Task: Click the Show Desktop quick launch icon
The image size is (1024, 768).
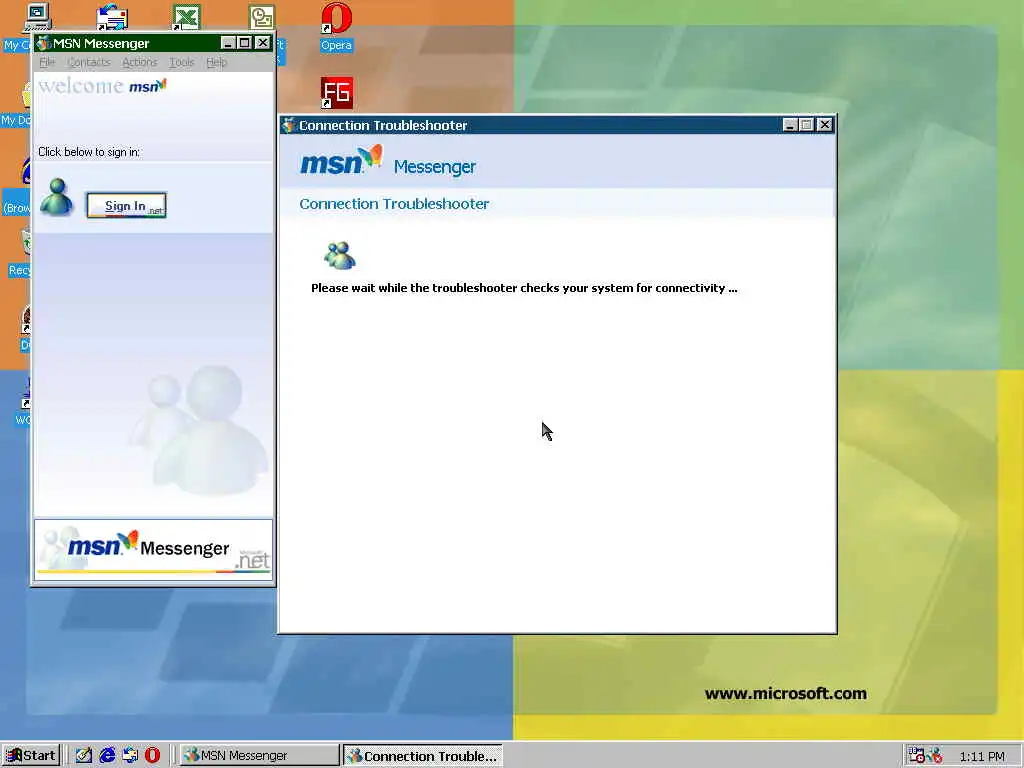Action: (x=84, y=756)
